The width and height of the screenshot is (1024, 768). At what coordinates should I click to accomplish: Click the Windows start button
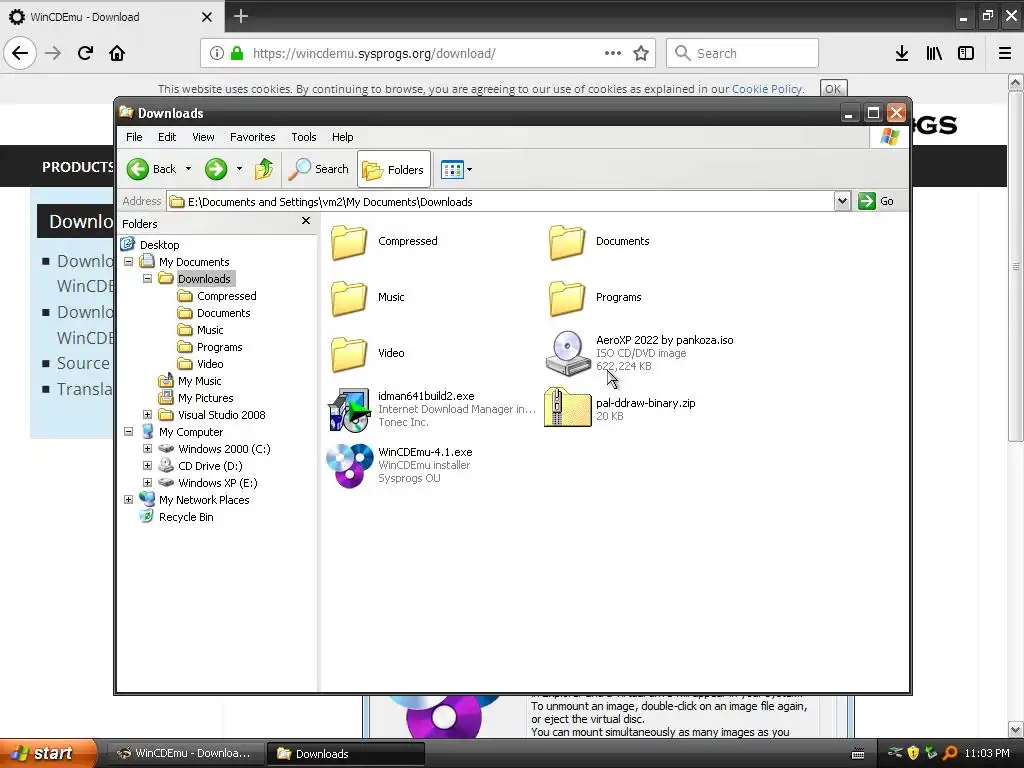[x=47, y=753]
